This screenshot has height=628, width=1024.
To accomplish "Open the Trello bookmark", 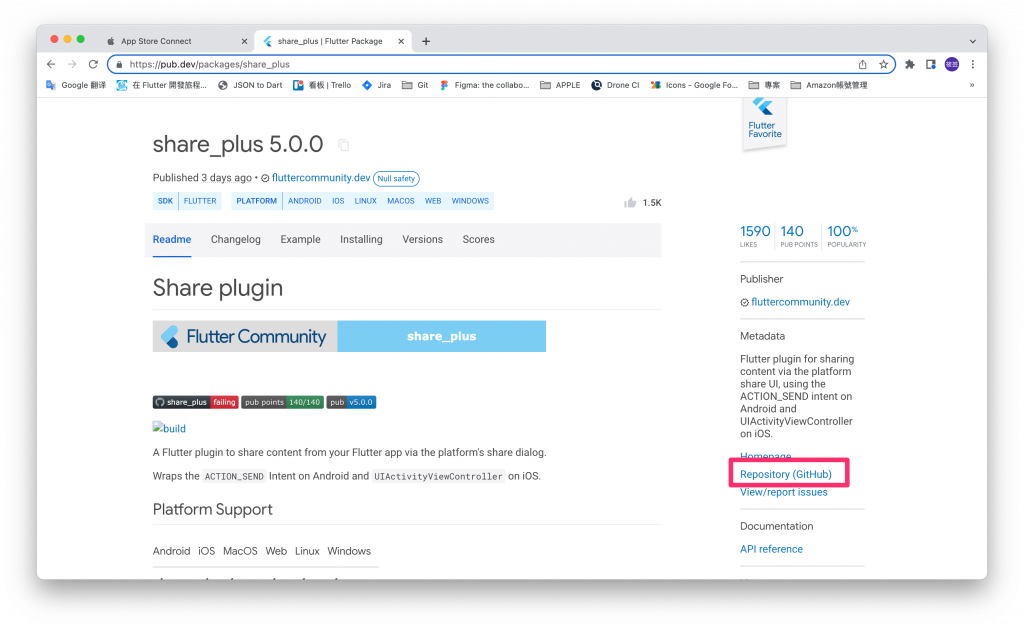I will click(x=323, y=85).
